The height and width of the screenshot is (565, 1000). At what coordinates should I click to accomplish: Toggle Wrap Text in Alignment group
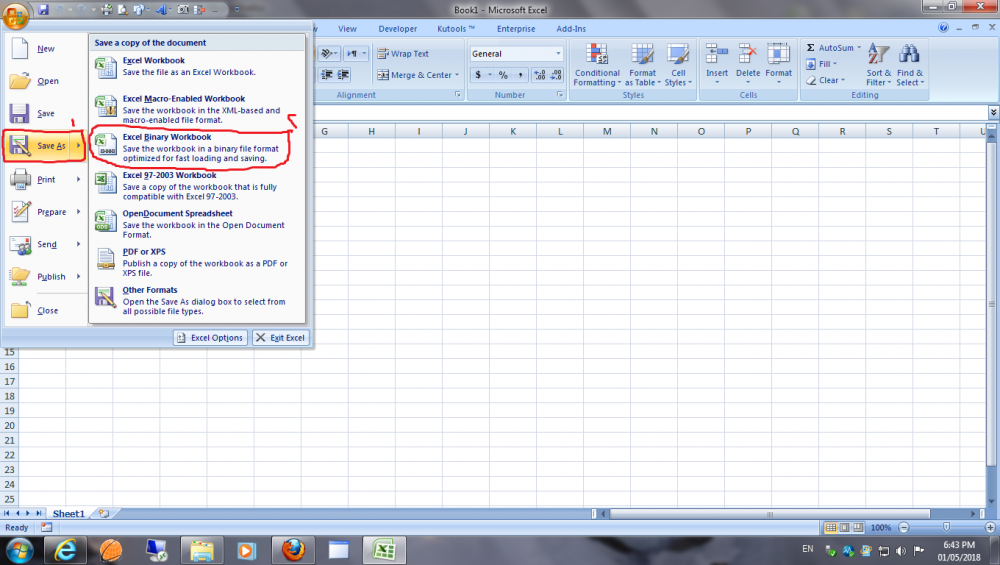tap(403, 54)
